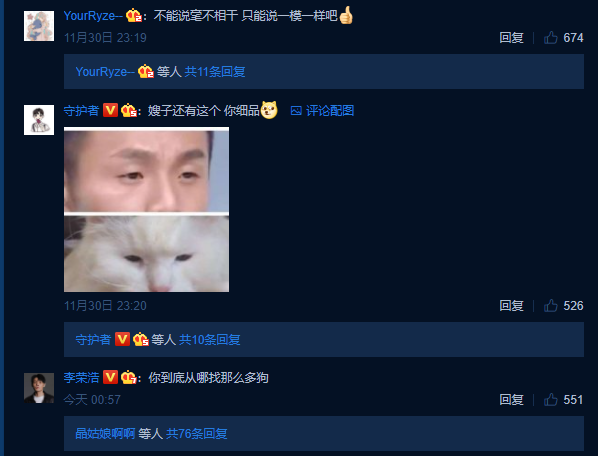Enlarge the man and cat comparison image
Image resolution: width=598 pixels, height=456 pixels.
point(146,210)
